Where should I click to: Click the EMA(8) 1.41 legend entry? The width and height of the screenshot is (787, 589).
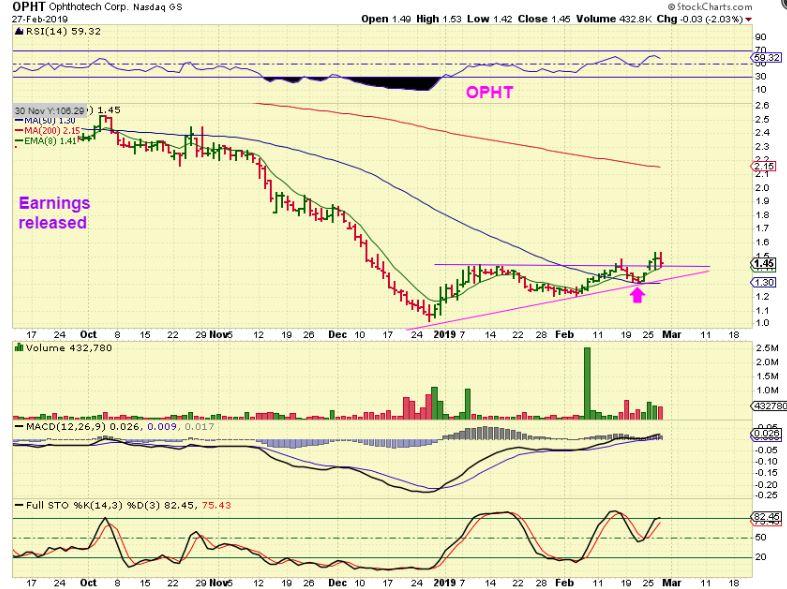click(46, 141)
